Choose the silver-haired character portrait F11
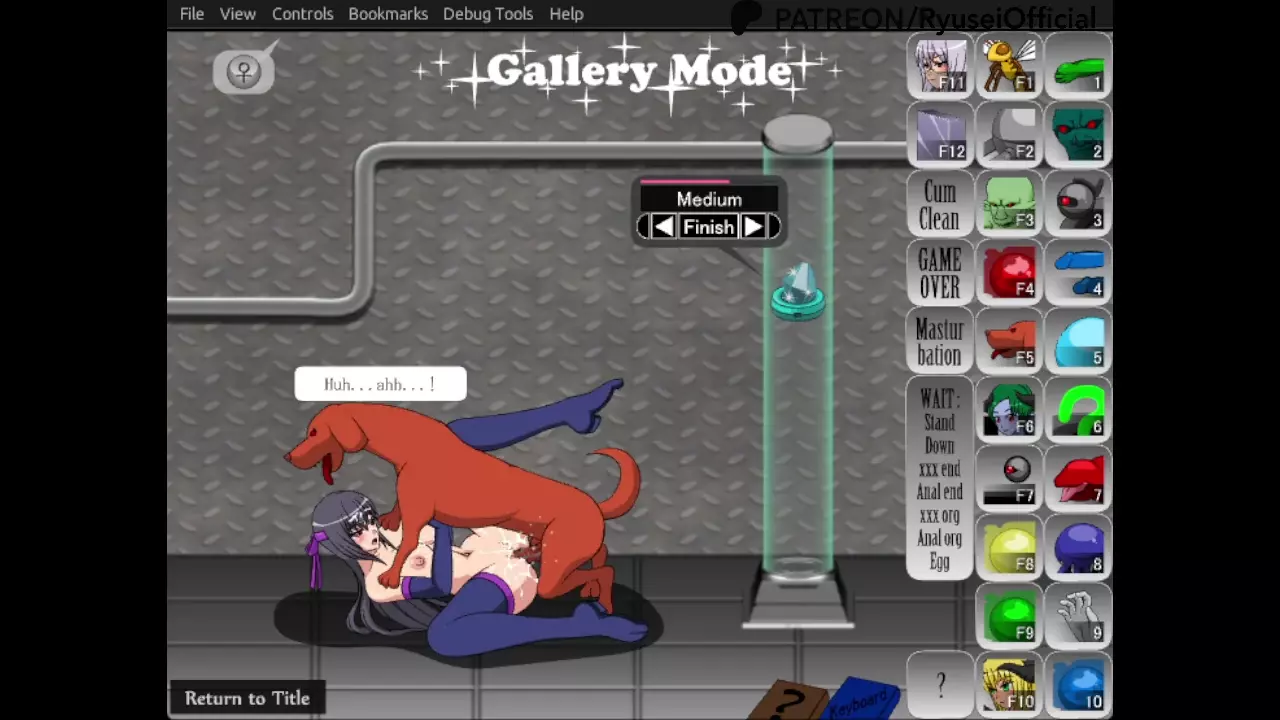This screenshot has width=1280, height=720. (940, 66)
